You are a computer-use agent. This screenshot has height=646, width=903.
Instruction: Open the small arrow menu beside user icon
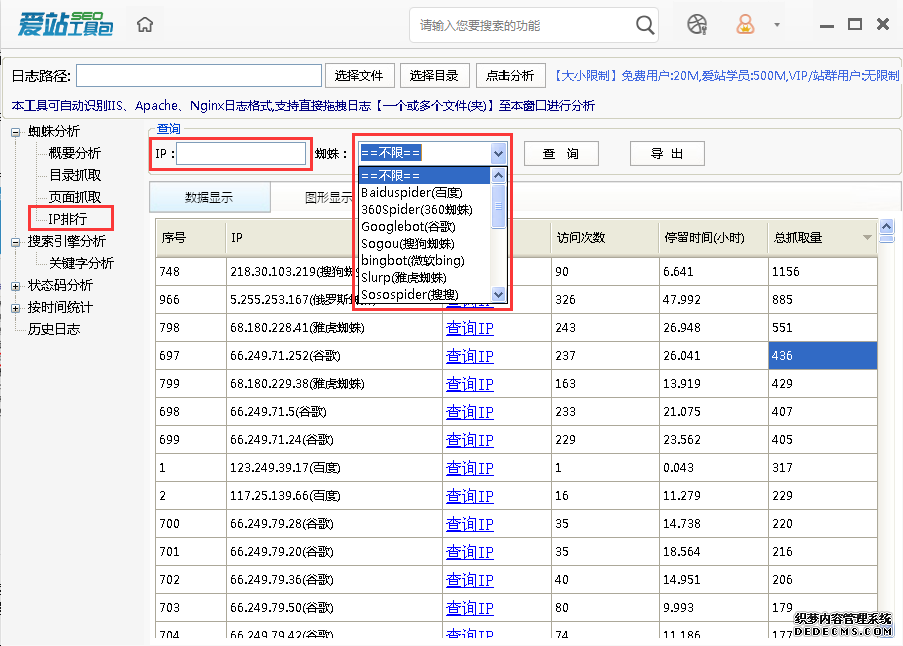point(777,25)
